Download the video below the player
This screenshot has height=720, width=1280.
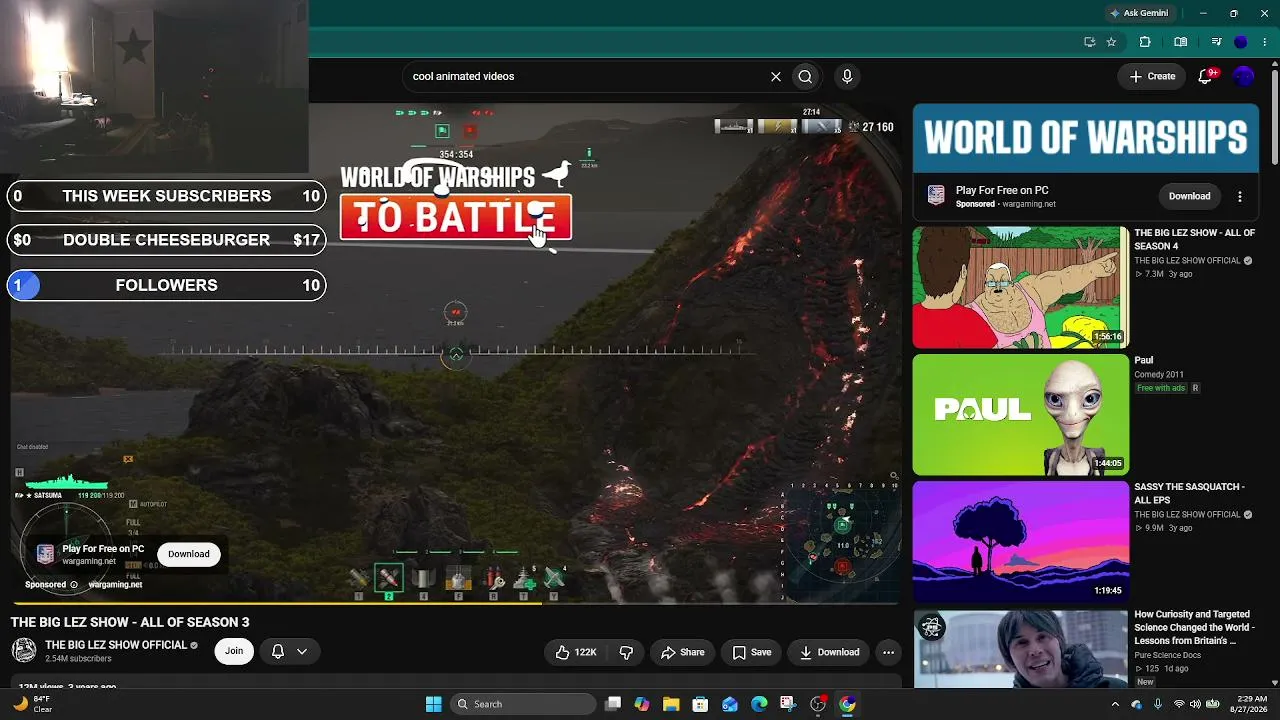click(829, 652)
